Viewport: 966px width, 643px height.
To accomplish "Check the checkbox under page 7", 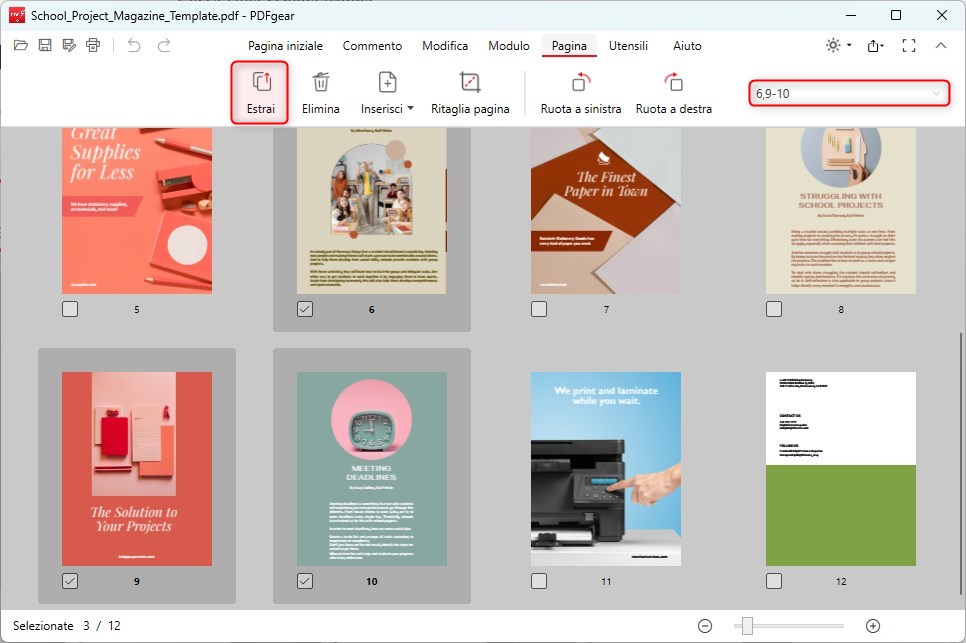I will click(539, 309).
